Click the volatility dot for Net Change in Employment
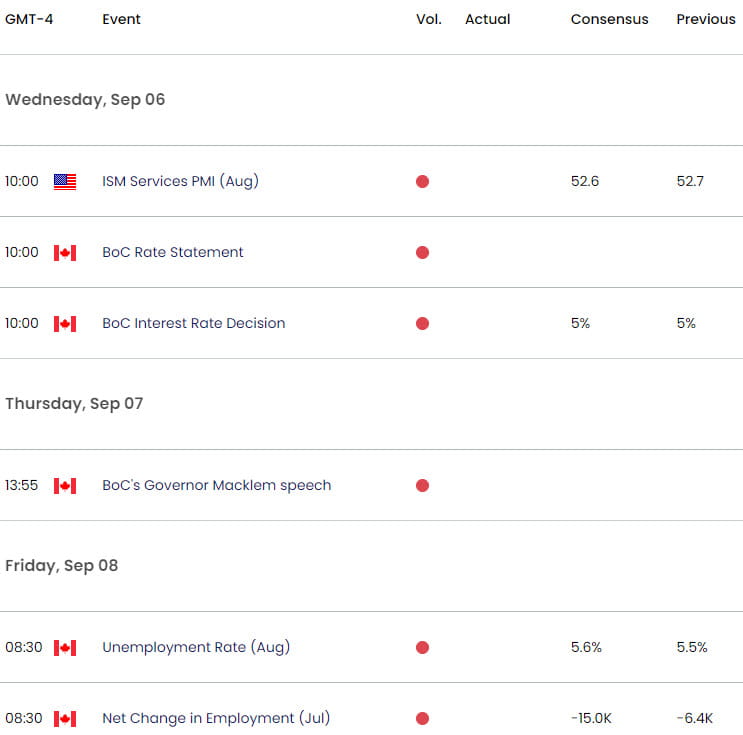This screenshot has width=743, height=735. tap(422, 719)
